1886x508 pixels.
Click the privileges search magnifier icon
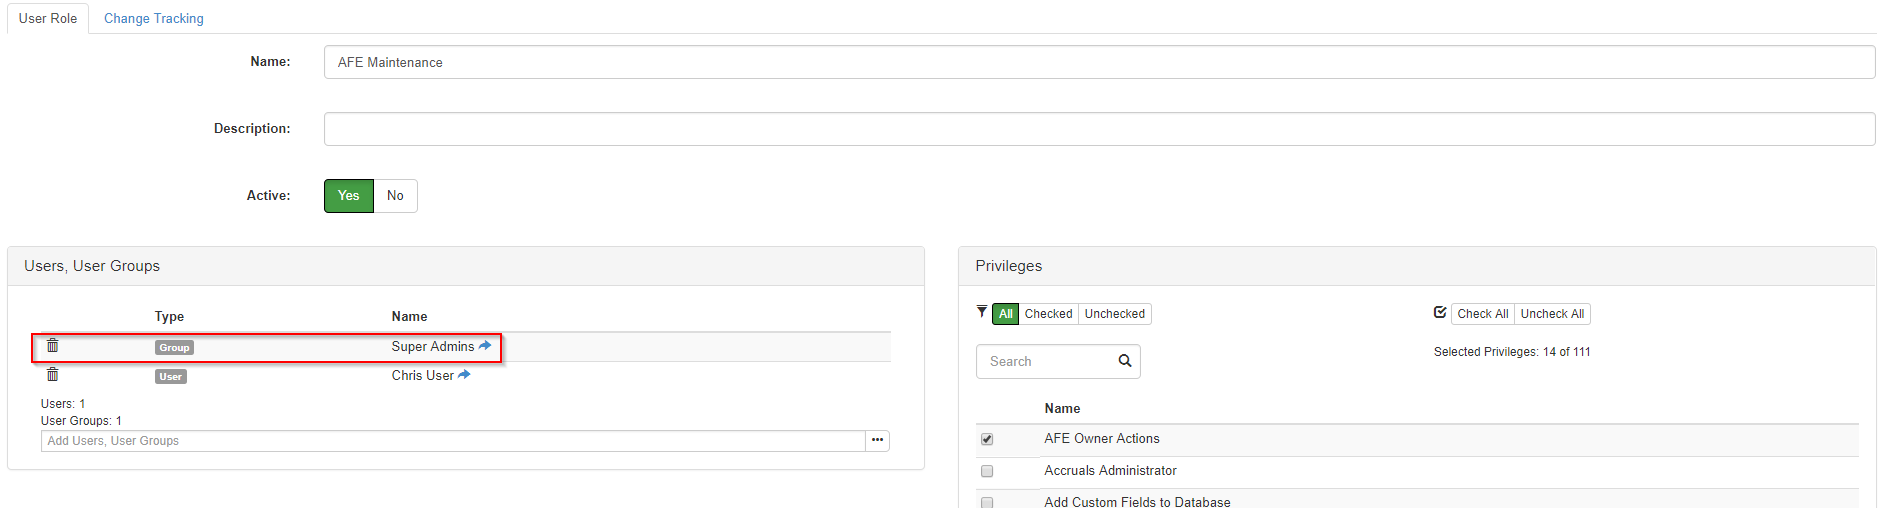(1125, 361)
